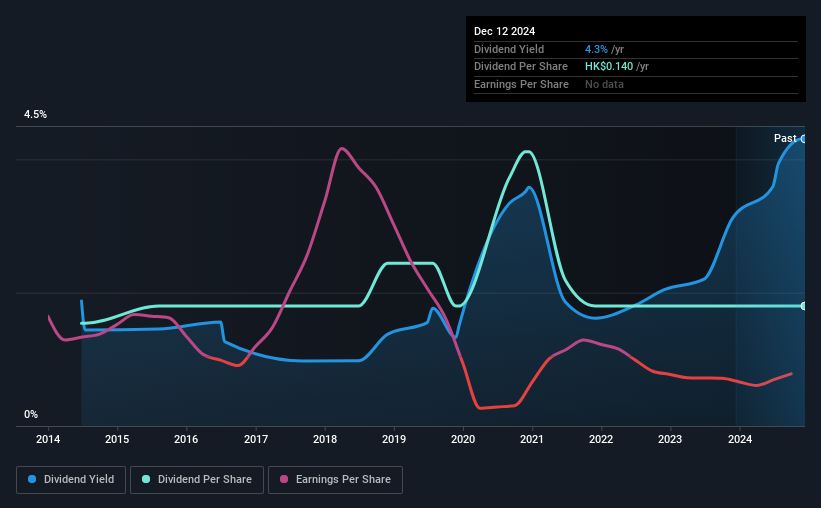Viewport: 821px width, 508px height.
Task: Toggle the Dividend Yield legend button
Action: pos(71,480)
